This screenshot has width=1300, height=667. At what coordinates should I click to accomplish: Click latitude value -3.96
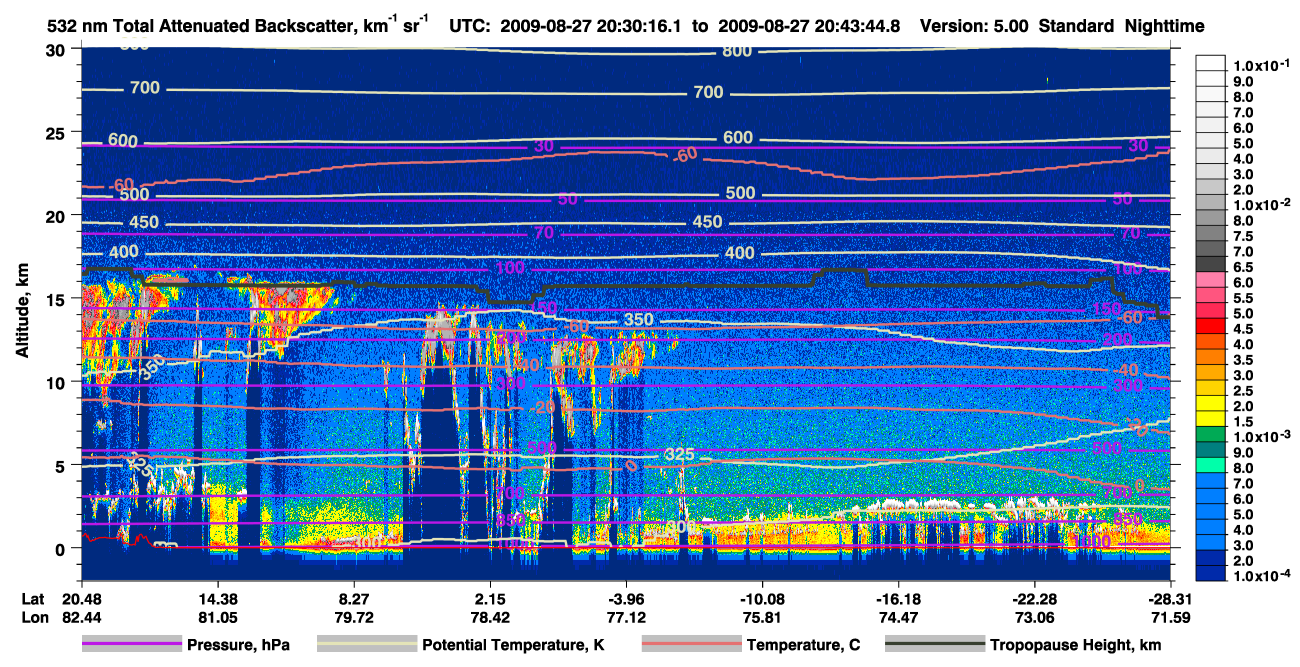(626, 600)
